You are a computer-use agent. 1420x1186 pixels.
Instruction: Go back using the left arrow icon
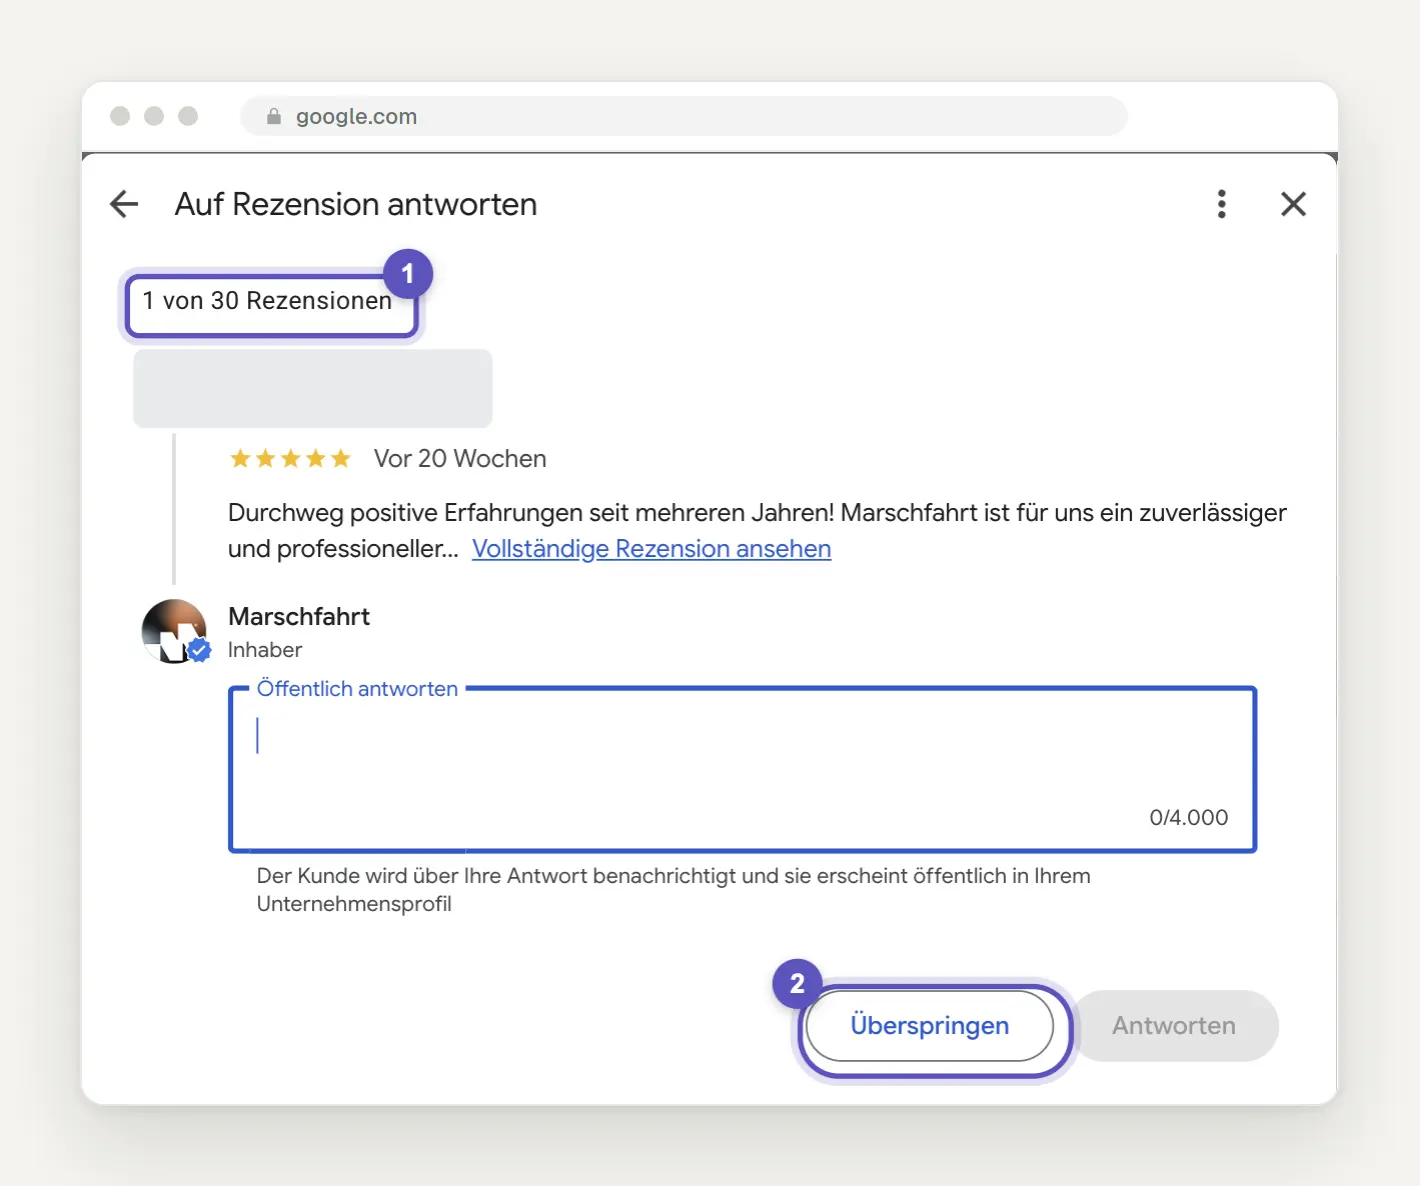pos(124,204)
